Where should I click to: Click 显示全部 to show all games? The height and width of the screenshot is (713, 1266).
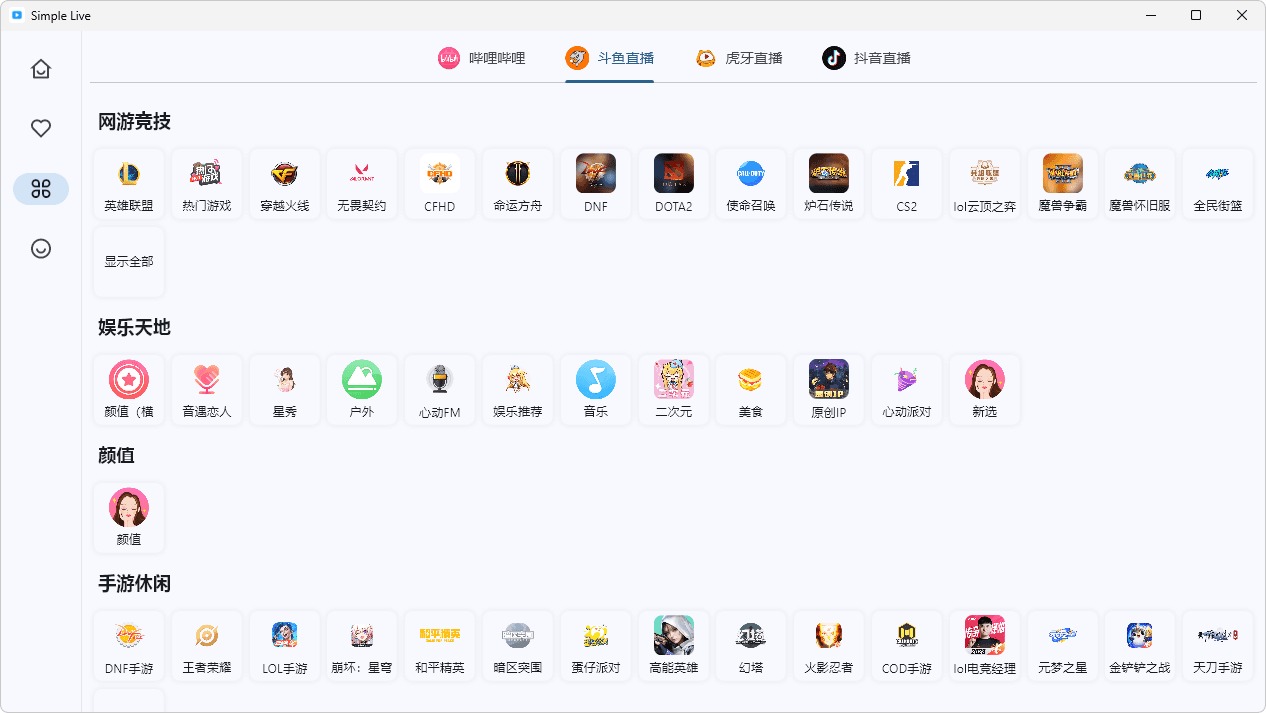[129, 262]
